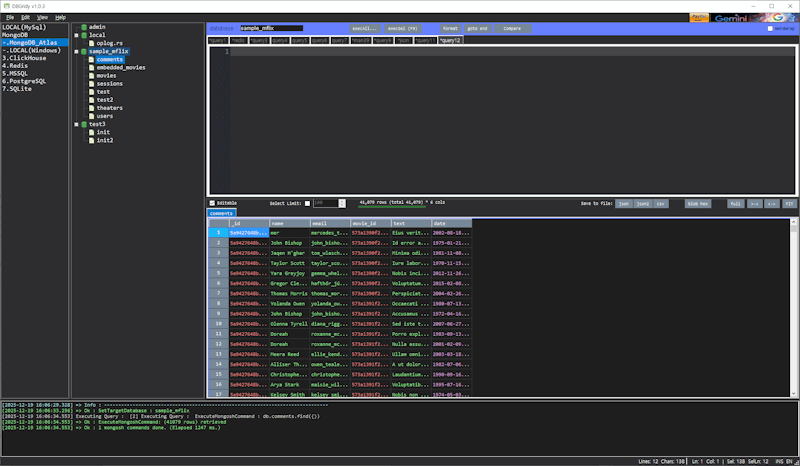Click the Select Limit value field
Screen dimensions: 800x466
point(326,203)
